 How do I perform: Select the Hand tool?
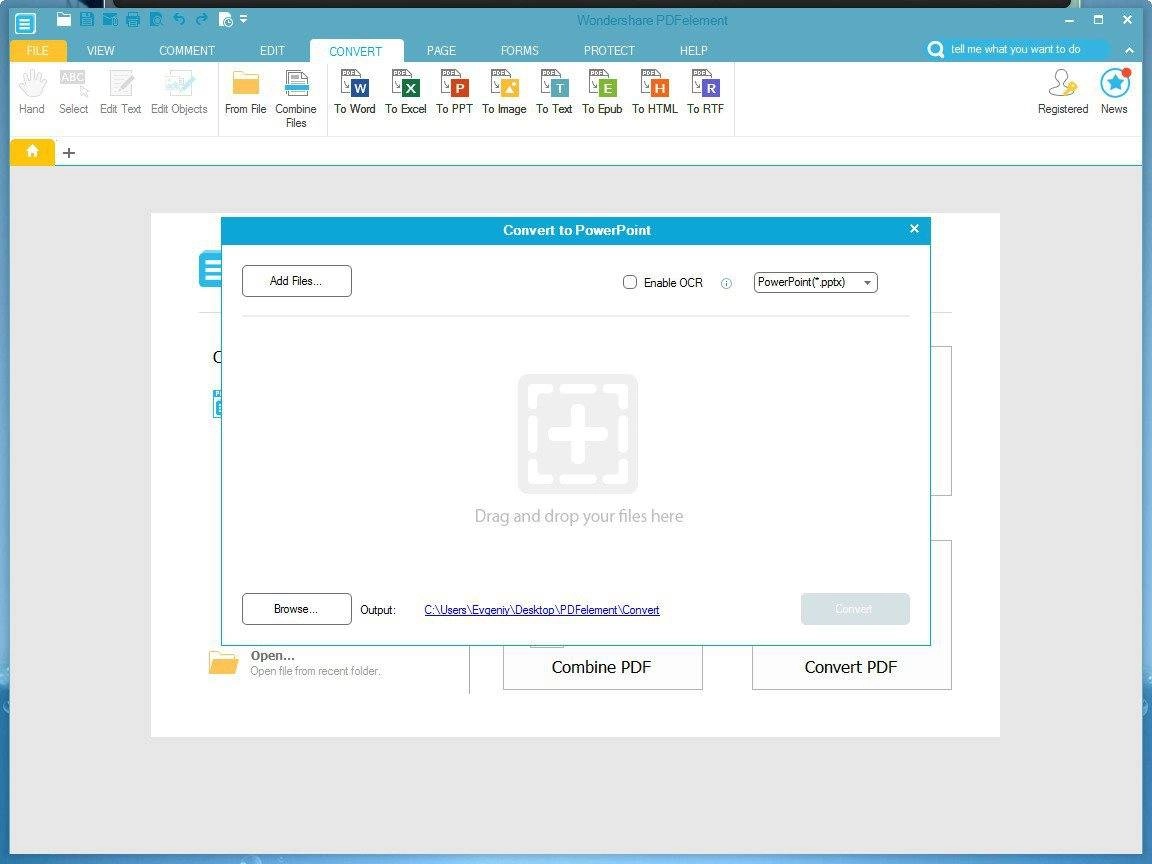pyautogui.click(x=32, y=92)
